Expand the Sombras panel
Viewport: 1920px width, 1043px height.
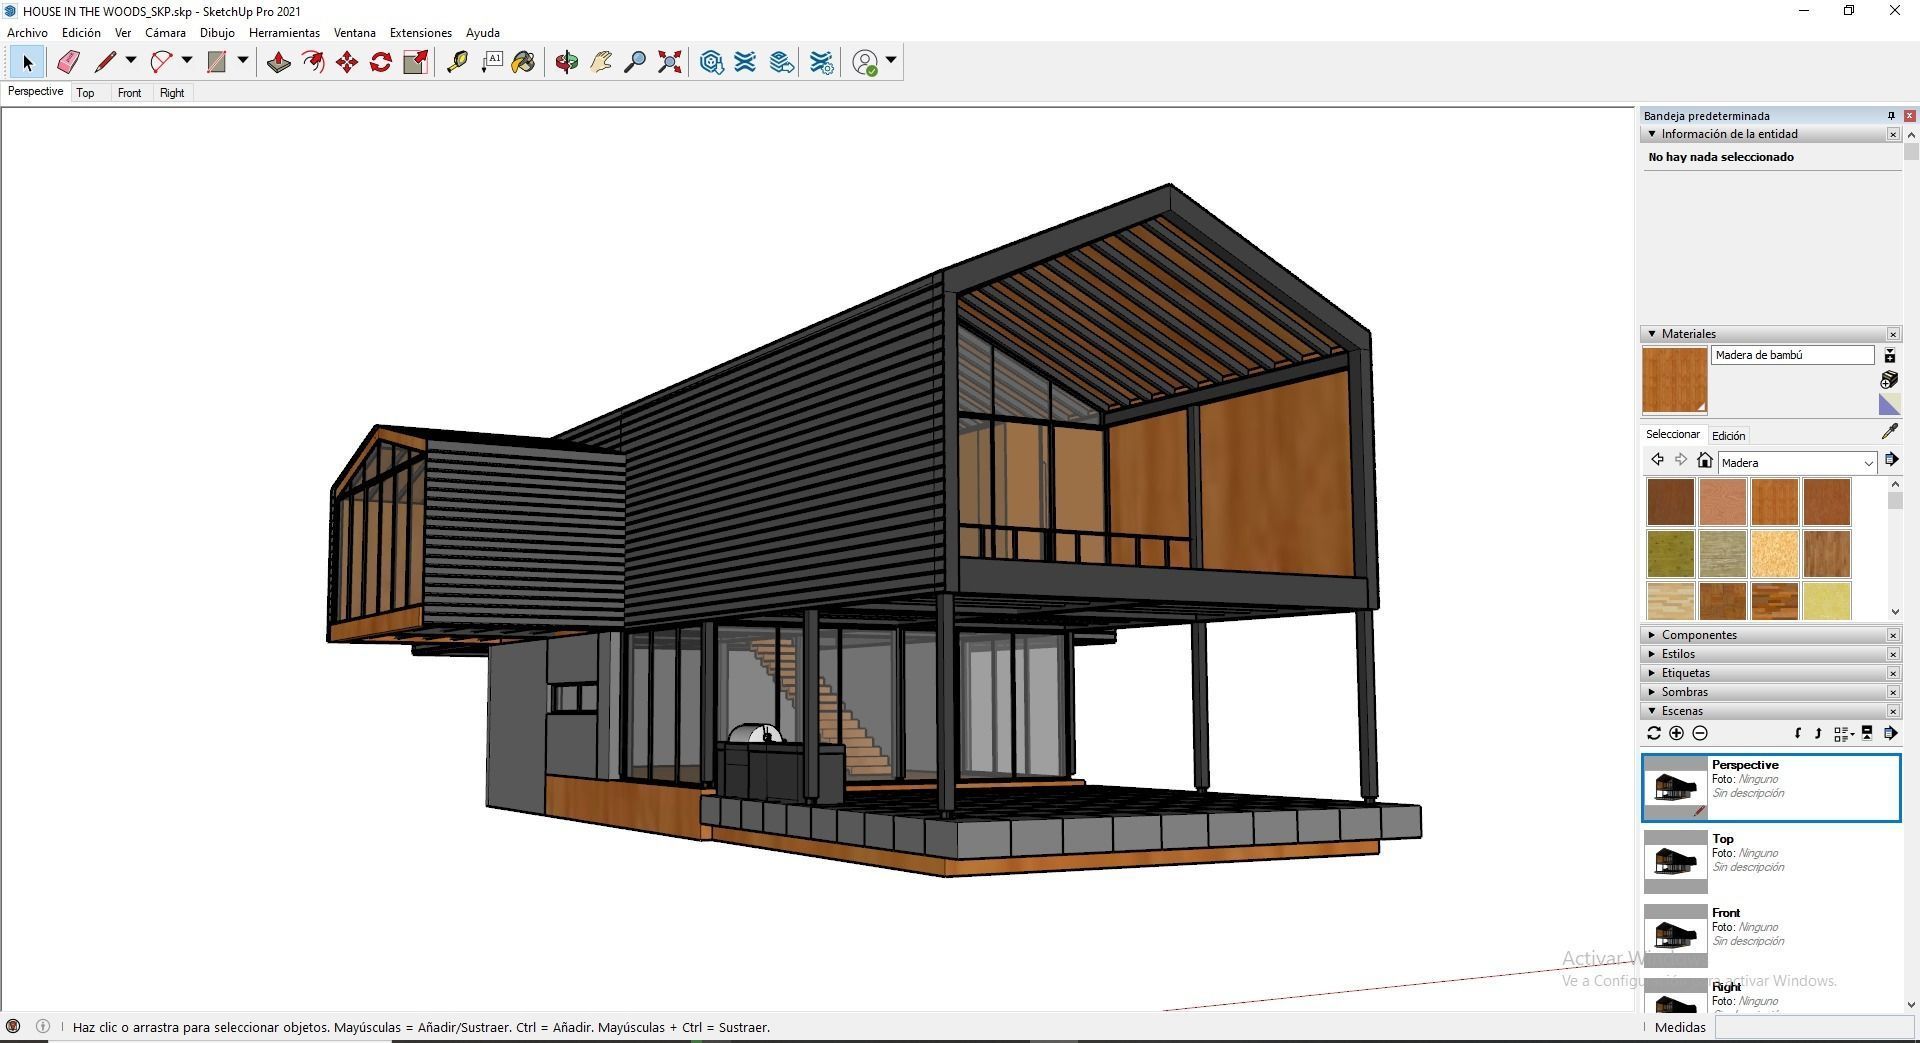click(x=1772, y=692)
